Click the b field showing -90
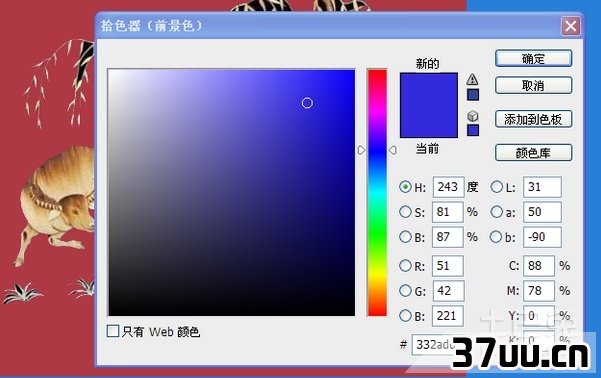This screenshot has height=378, width=601. 542,237
